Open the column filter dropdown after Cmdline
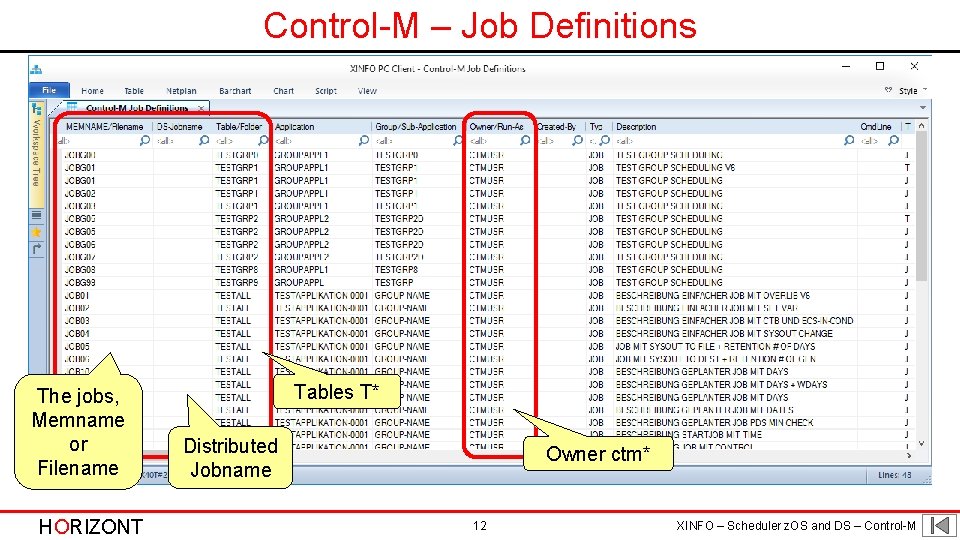 (x=908, y=126)
